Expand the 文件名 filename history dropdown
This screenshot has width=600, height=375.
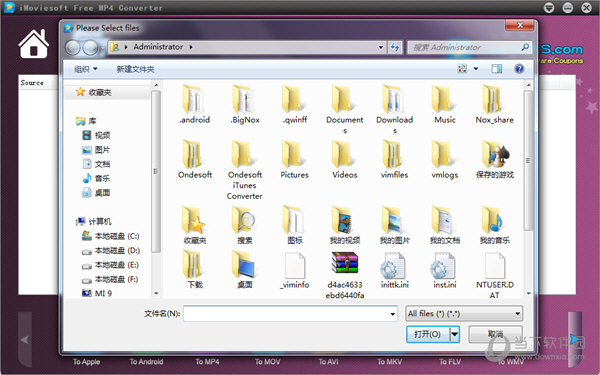393,314
